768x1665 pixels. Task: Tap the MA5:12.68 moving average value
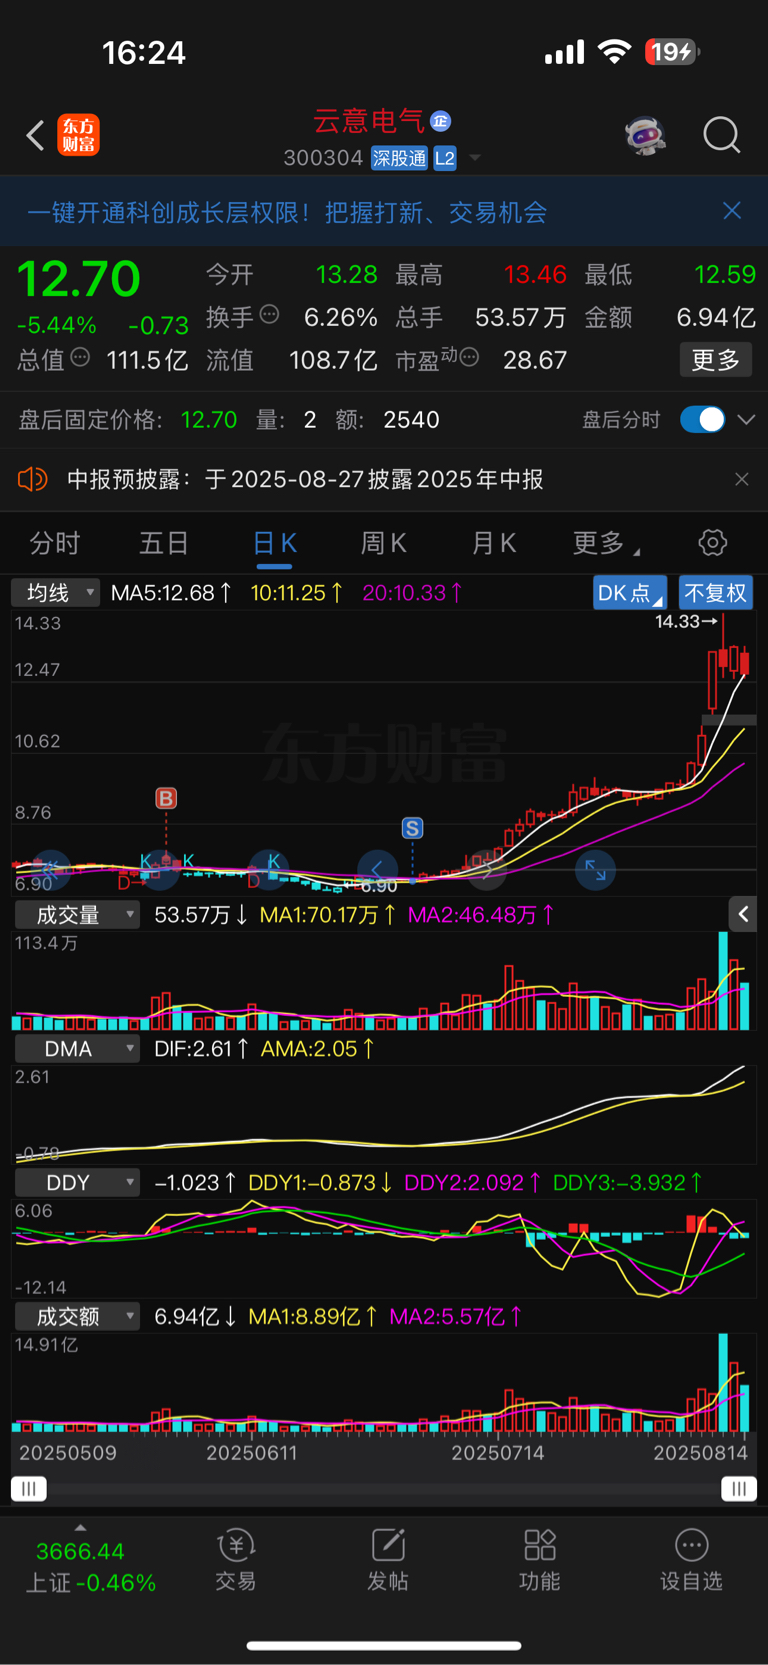[171, 593]
